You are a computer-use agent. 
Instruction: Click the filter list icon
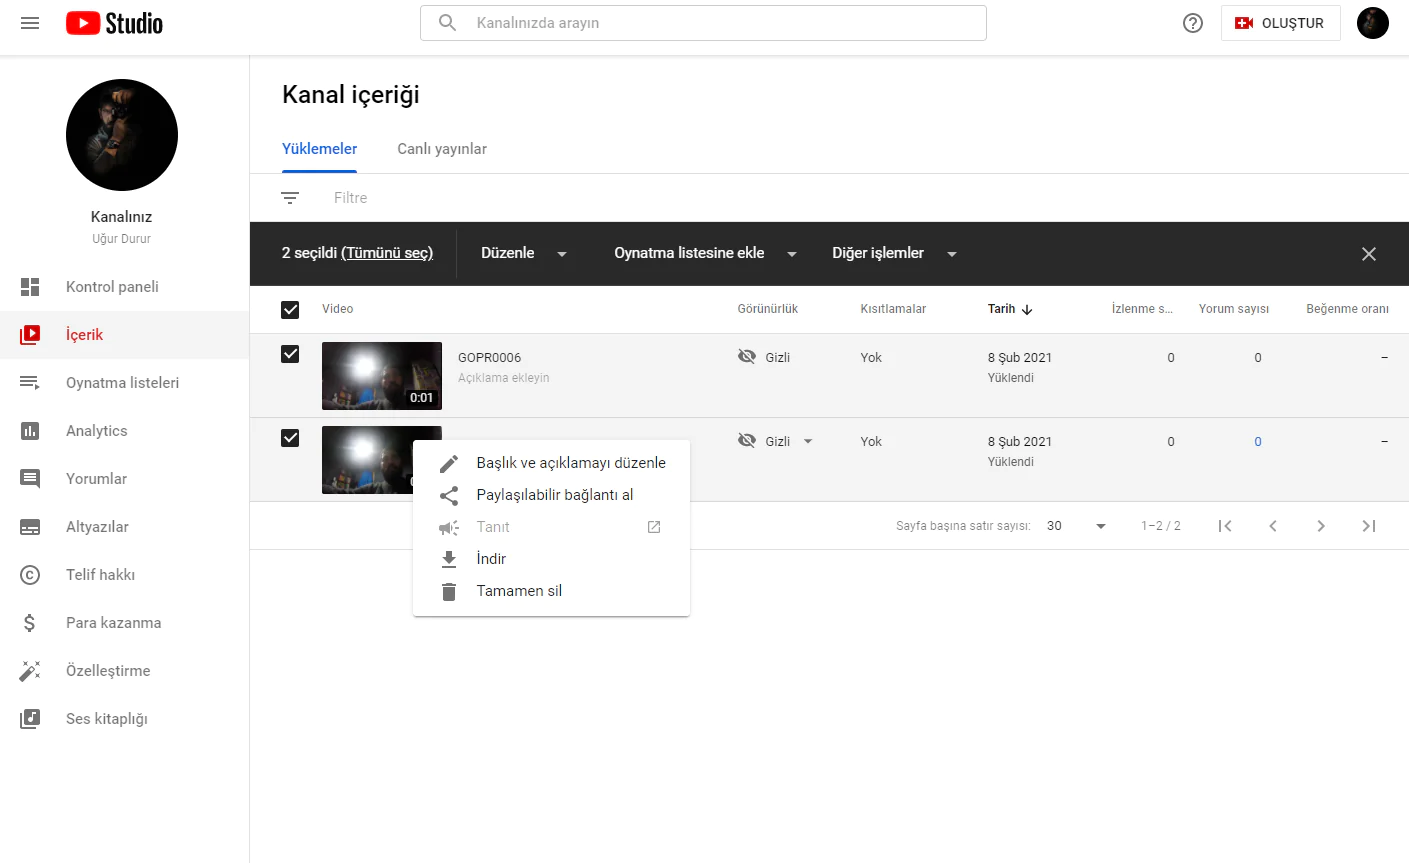tap(290, 198)
